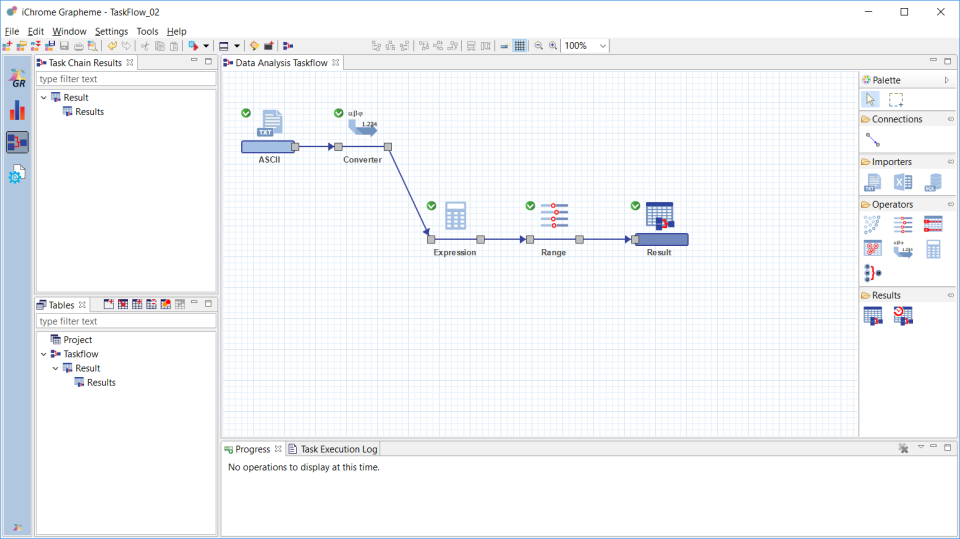The width and height of the screenshot is (960, 539).
Task: Click the zoom out magnifier in toolbar
Action: pyautogui.click(x=539, y=46)
